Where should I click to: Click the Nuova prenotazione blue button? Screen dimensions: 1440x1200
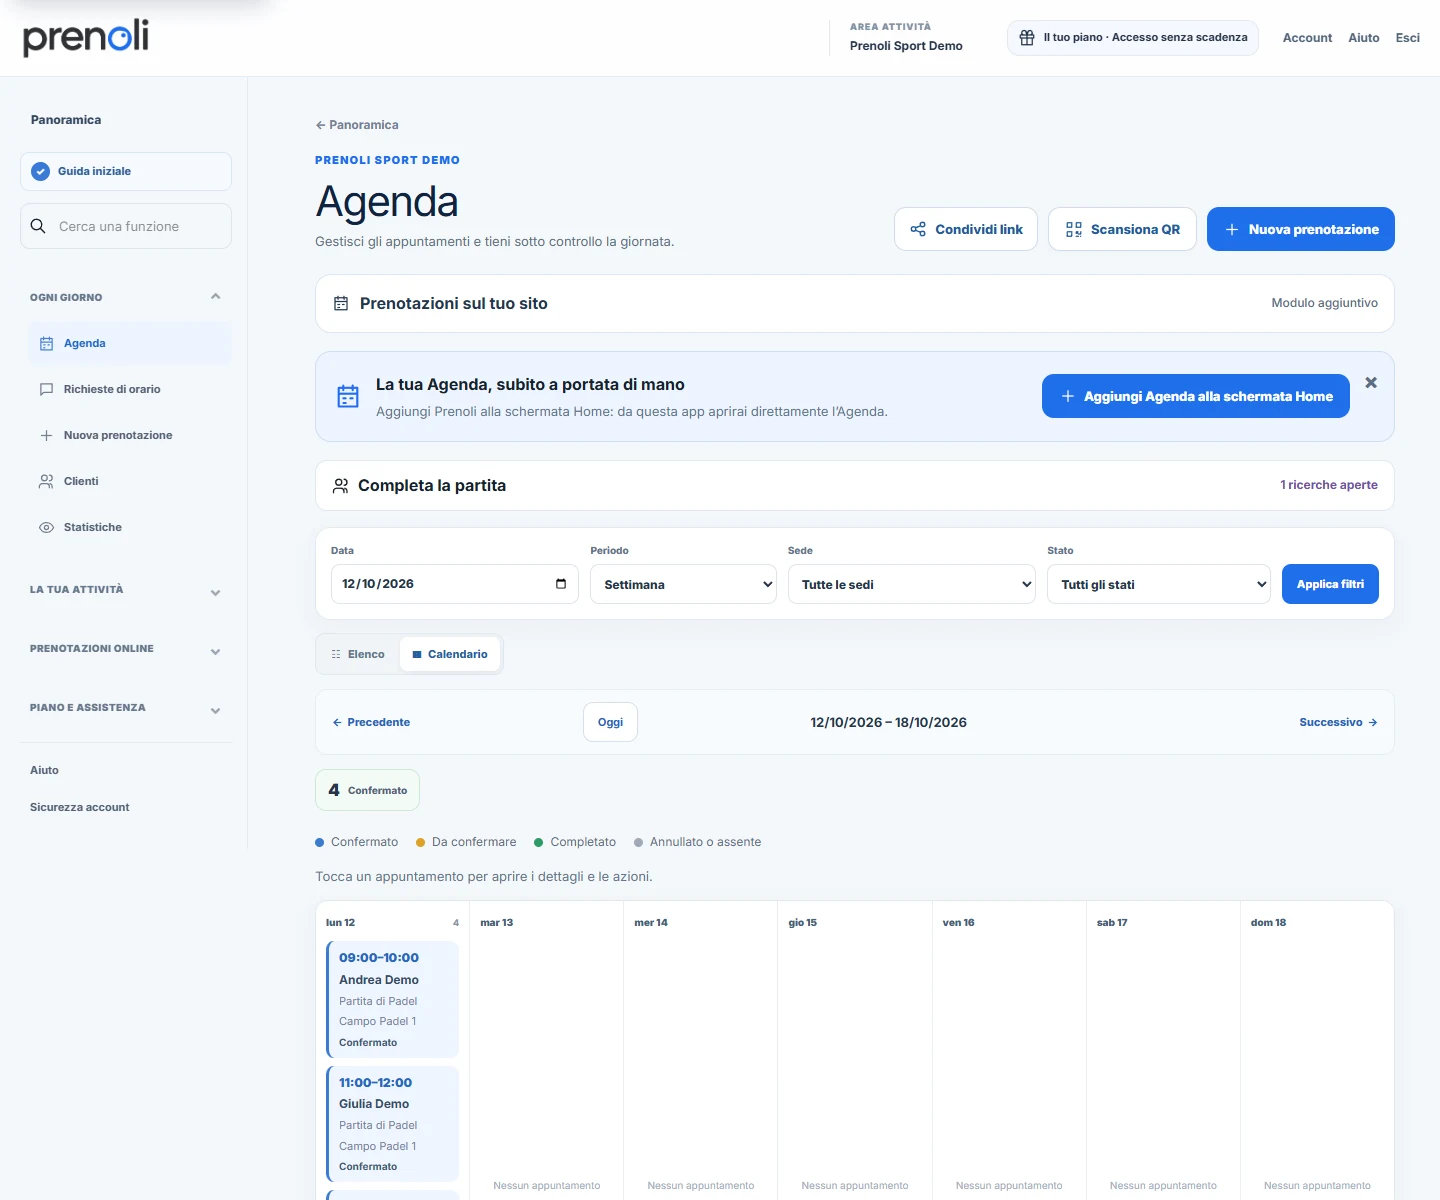[1301, 230]
